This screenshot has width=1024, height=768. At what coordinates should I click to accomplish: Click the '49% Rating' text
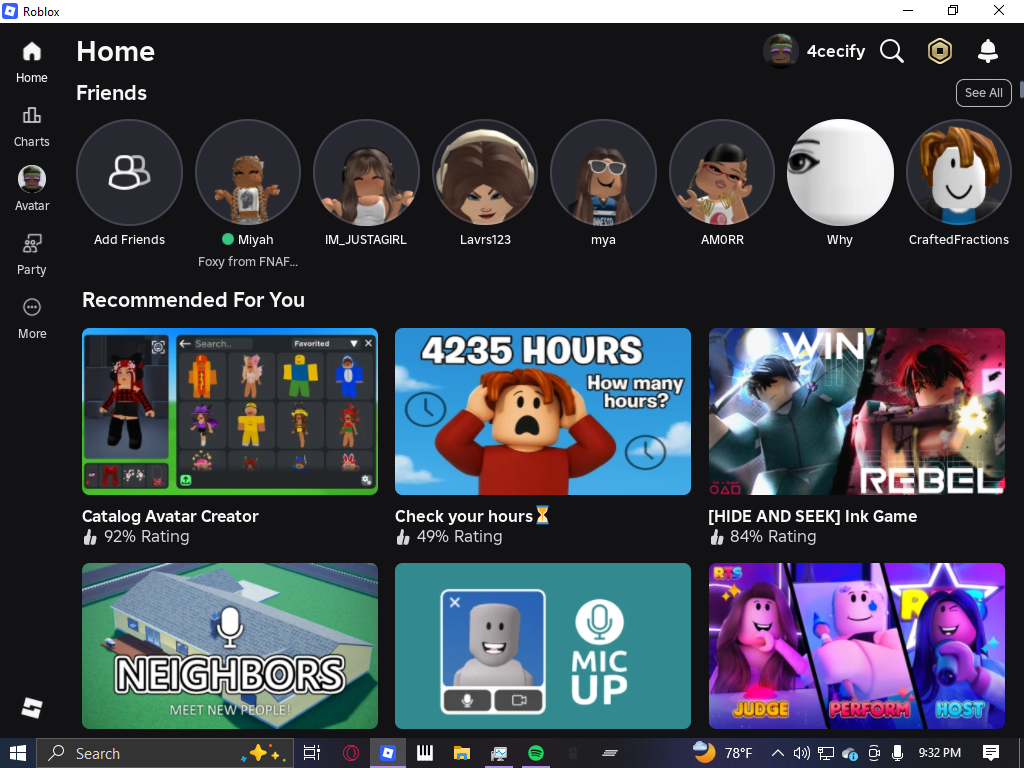[459, 537]
